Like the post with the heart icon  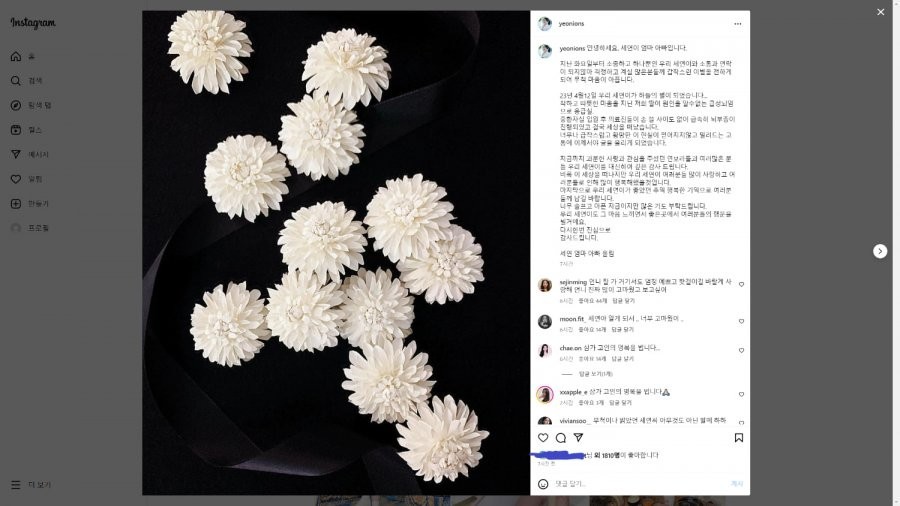click(x=543, y=438)
